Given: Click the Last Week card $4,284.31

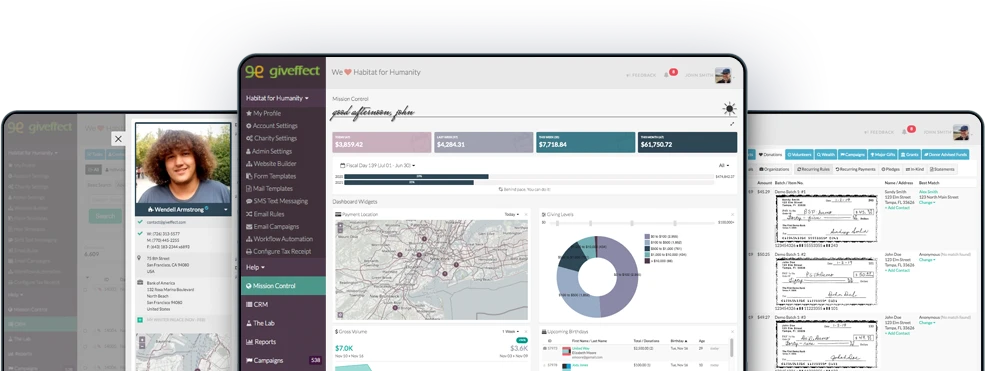Looking at the screenshot, I should 483,142.
